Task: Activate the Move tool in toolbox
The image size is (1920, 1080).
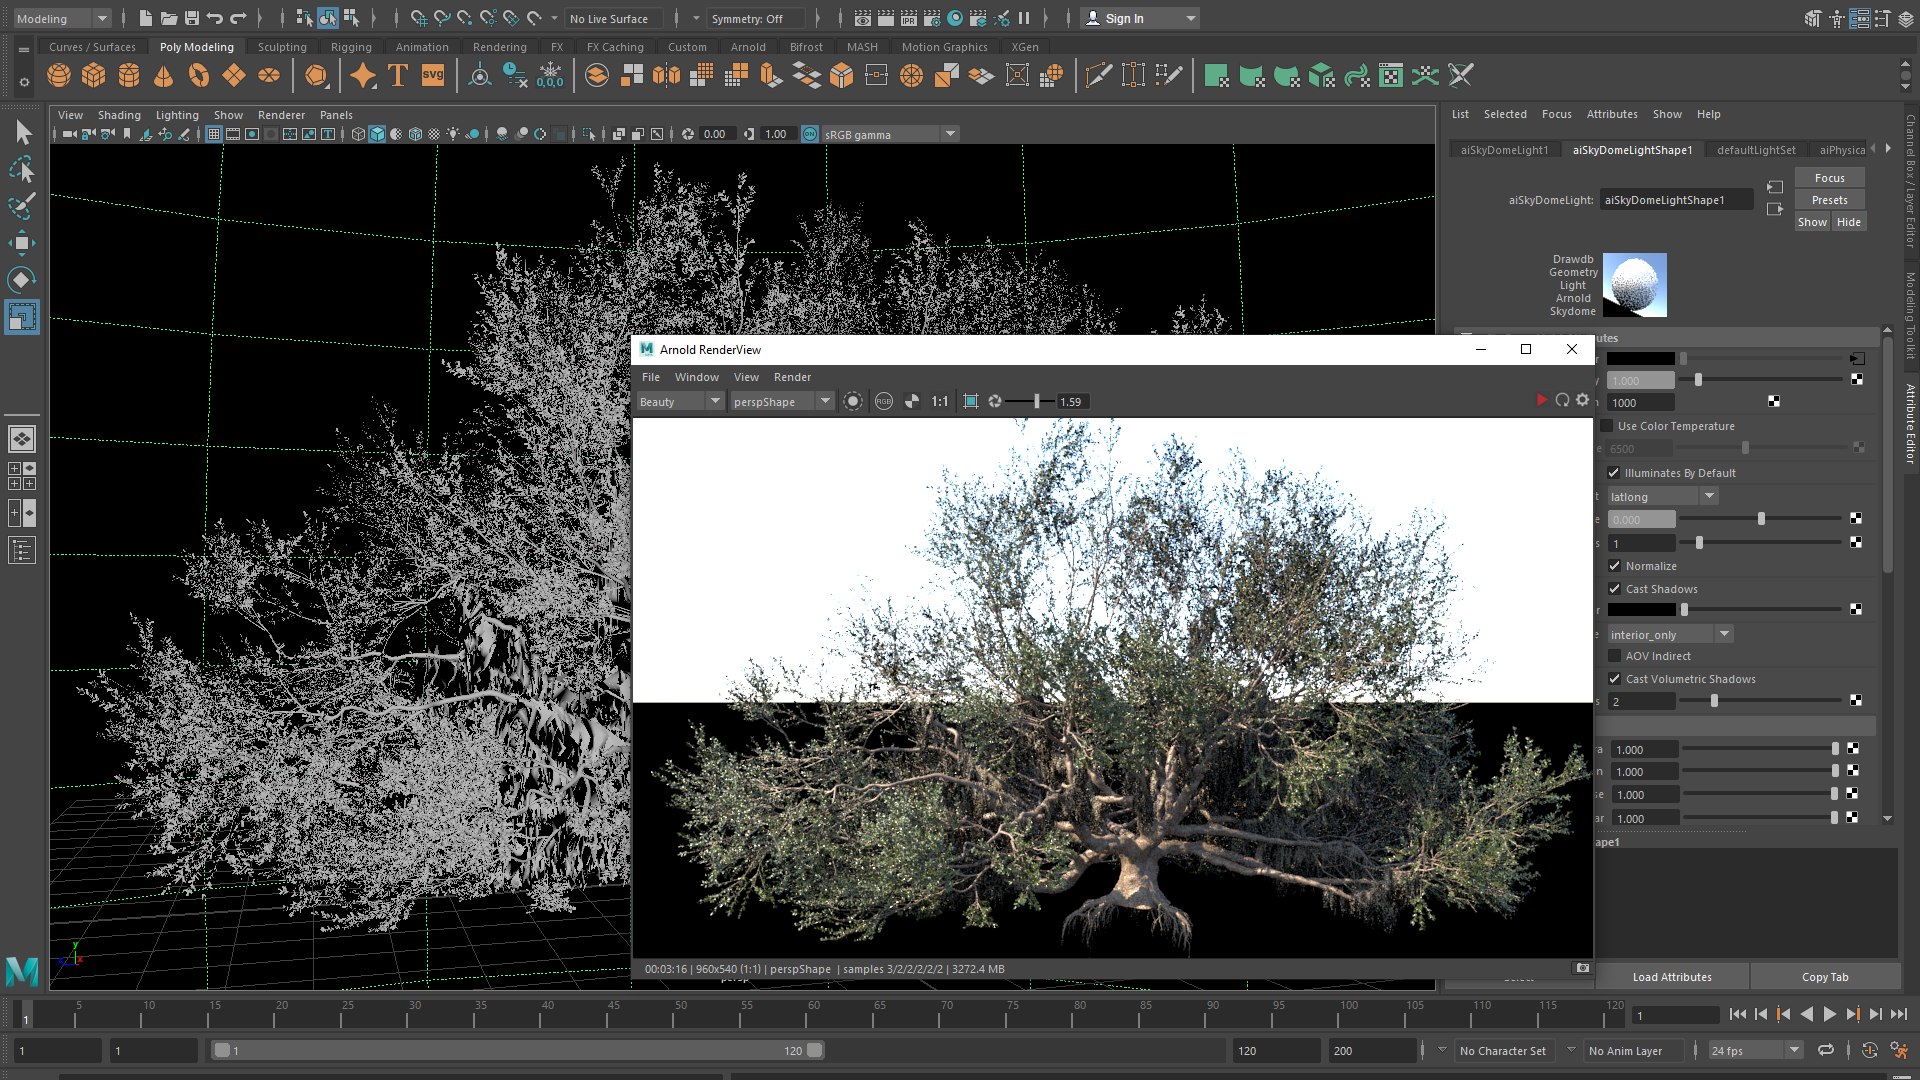Action: tap(22, 243)
